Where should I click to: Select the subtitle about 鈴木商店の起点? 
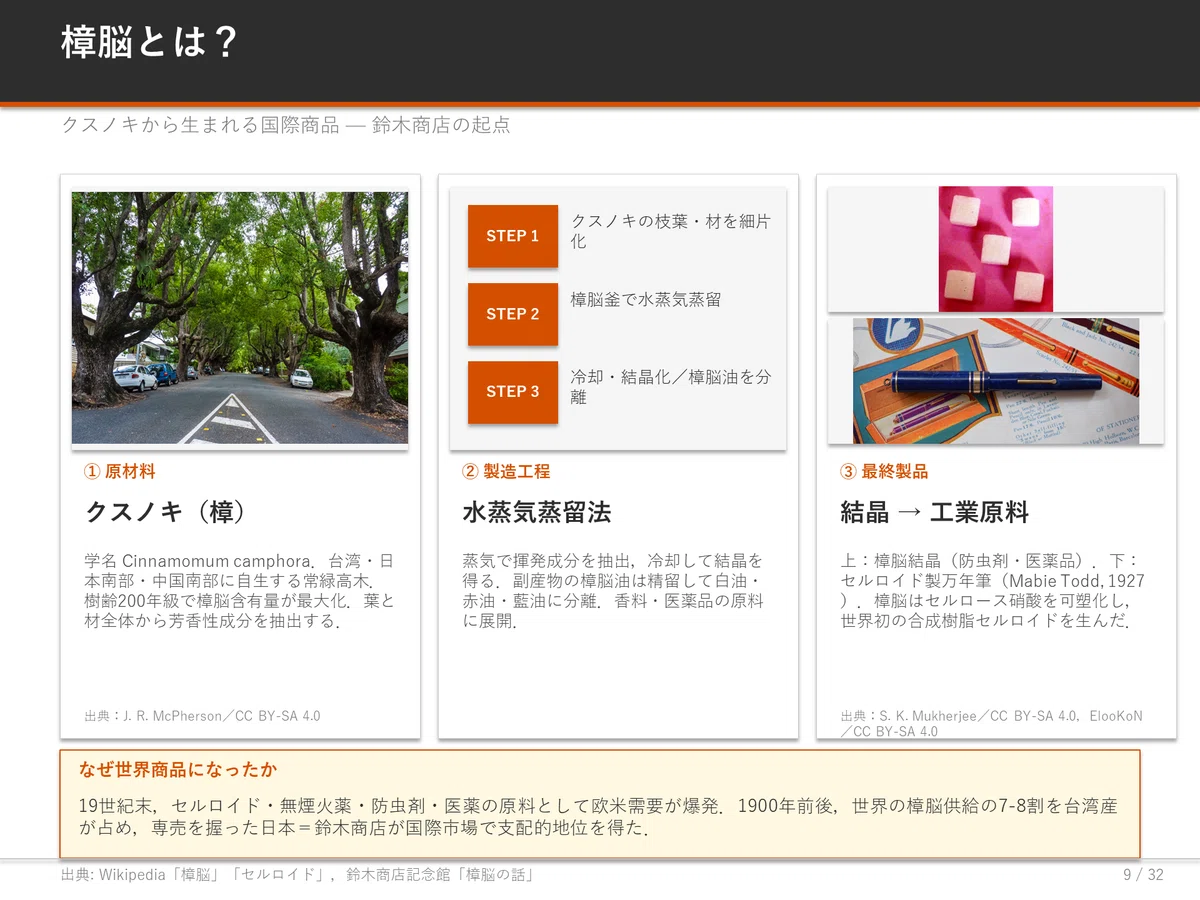tap(286, 126)
